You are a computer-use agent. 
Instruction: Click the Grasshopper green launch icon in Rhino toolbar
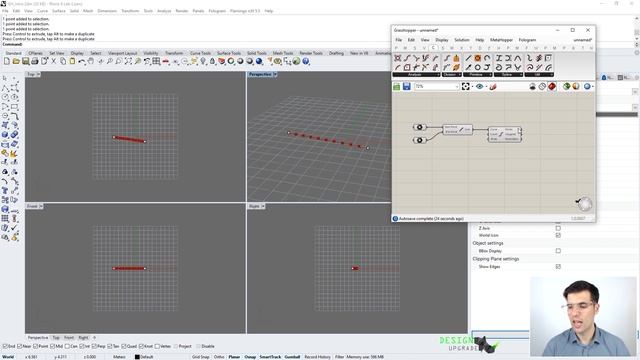[296, 61]
